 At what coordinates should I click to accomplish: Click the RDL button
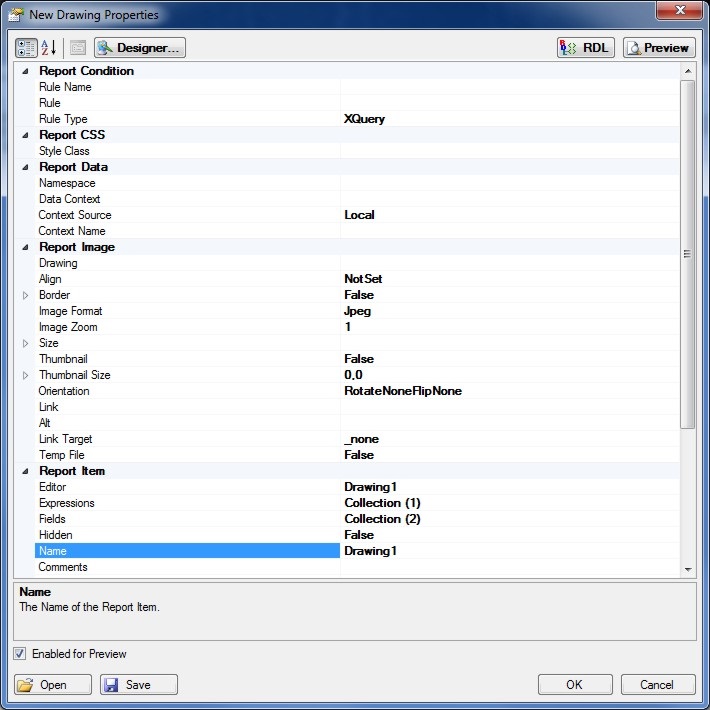585,48
